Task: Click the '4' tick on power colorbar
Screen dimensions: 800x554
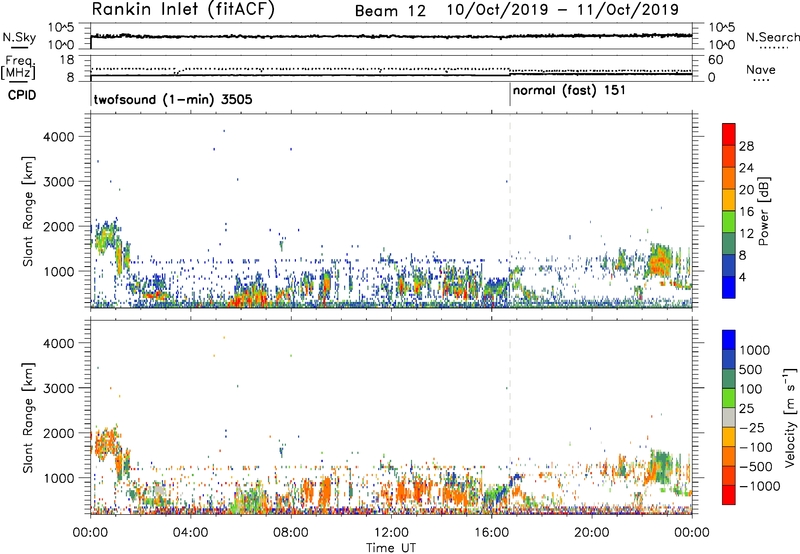Action: tap(742, 278)
